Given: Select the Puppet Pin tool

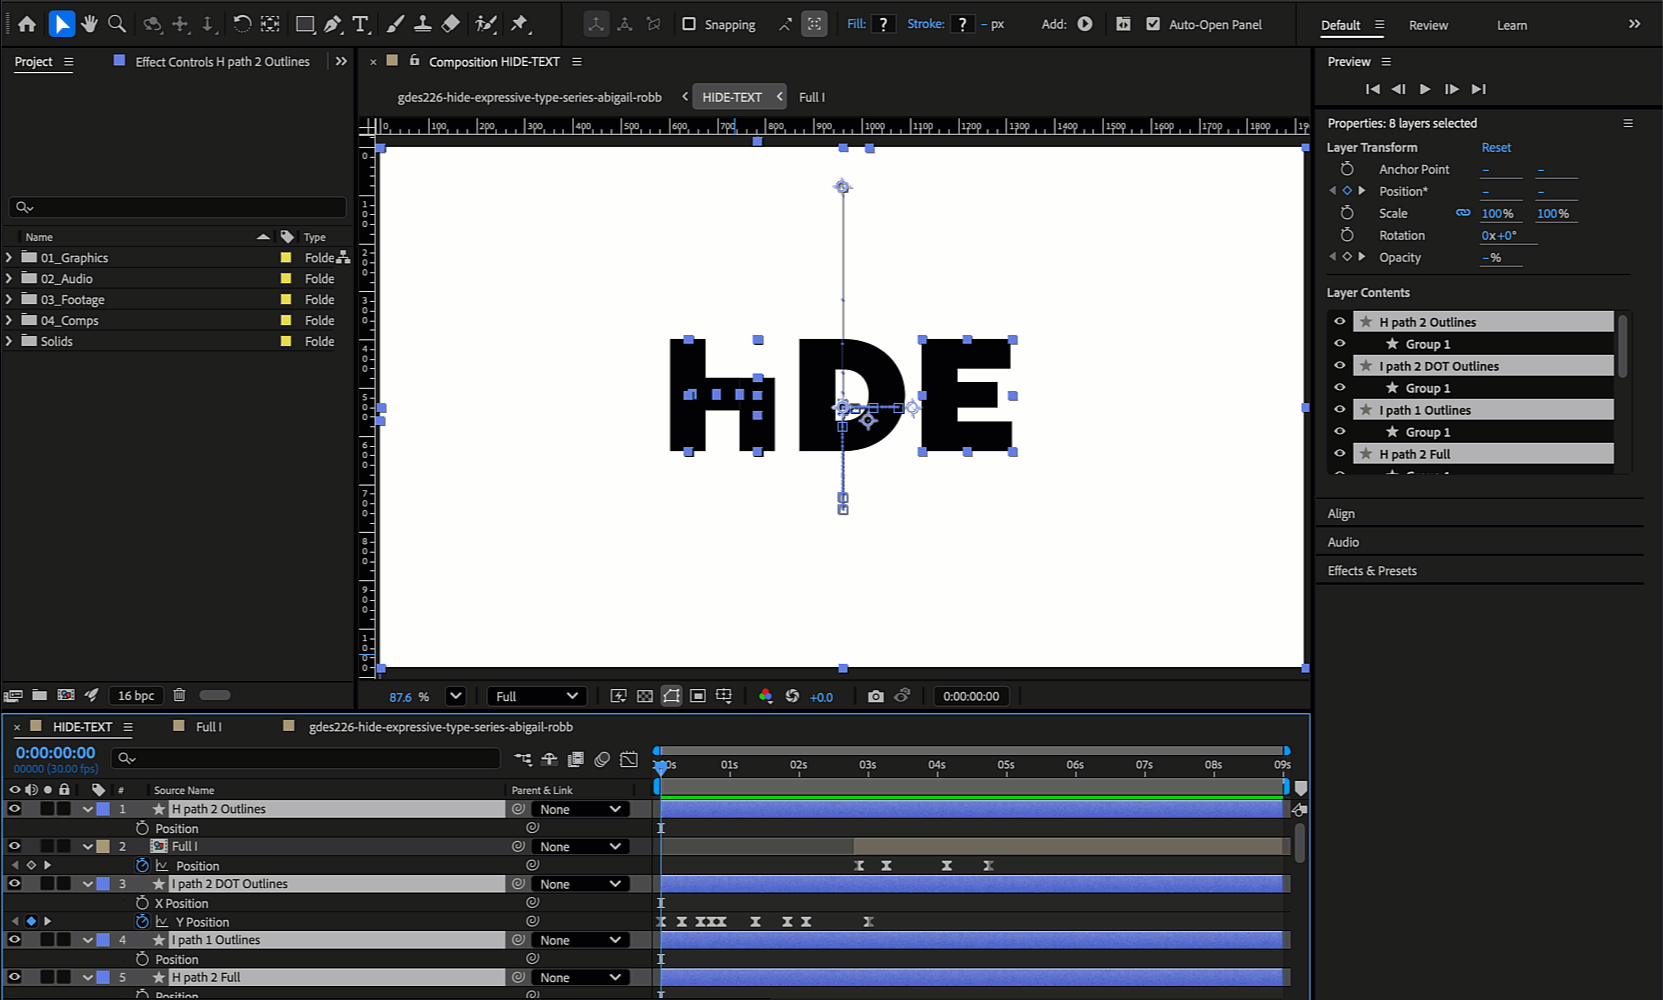Looking at the screenshot, I should pyautogui.click(x=519, y=24).
